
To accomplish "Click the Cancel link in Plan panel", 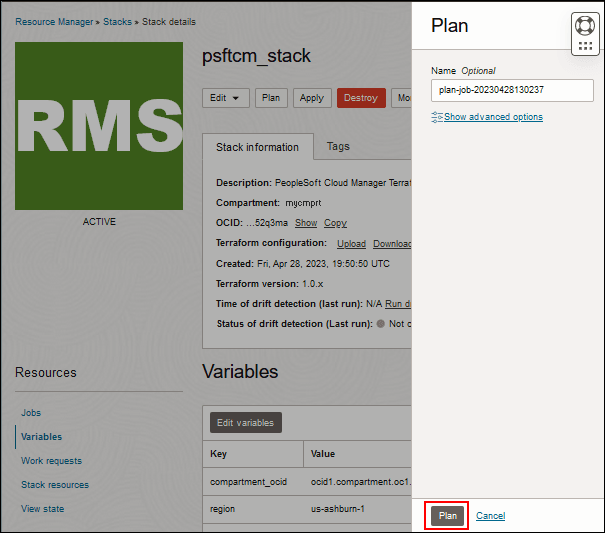I will pyautogui.click(x=490, y=516).
